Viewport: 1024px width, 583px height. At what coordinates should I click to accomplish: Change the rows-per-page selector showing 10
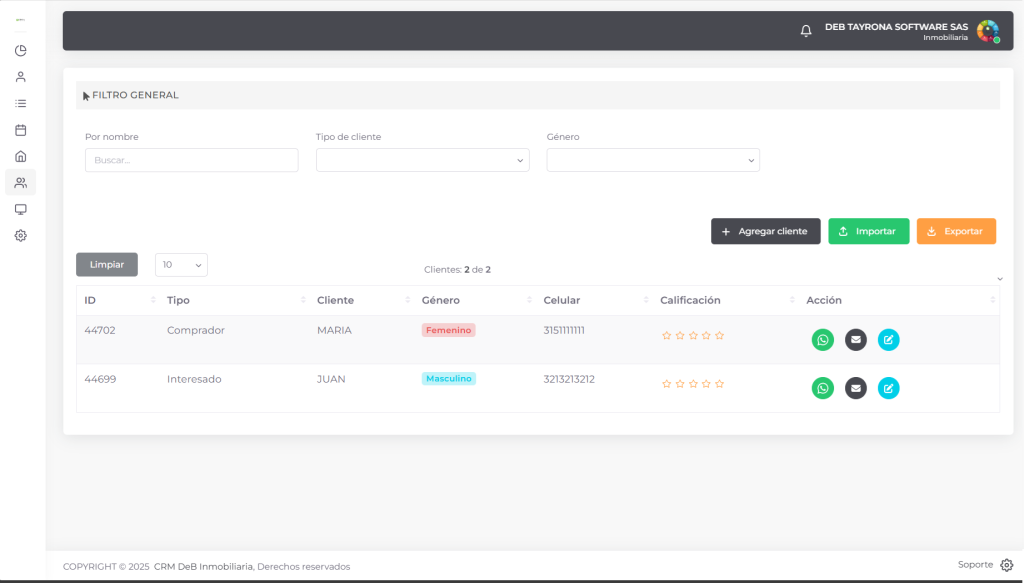pyautogui.click(x=181, y=265)
